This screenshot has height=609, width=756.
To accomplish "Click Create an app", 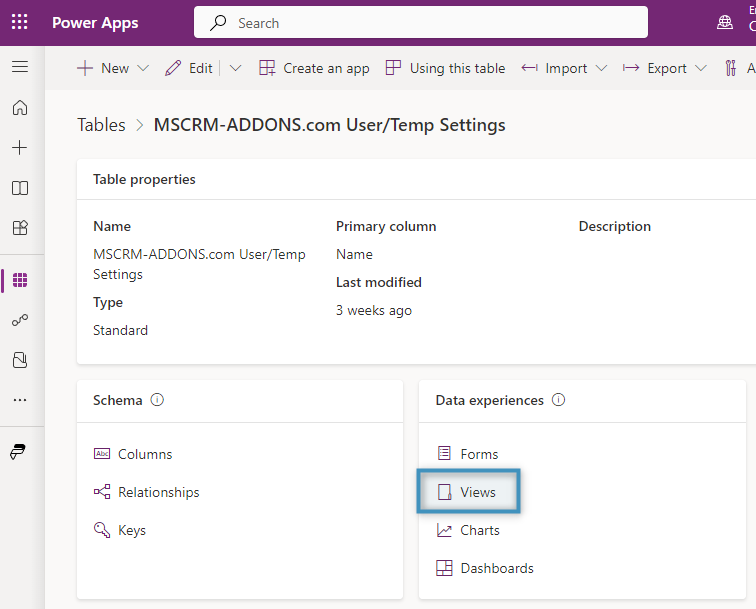I will (314, 68).
